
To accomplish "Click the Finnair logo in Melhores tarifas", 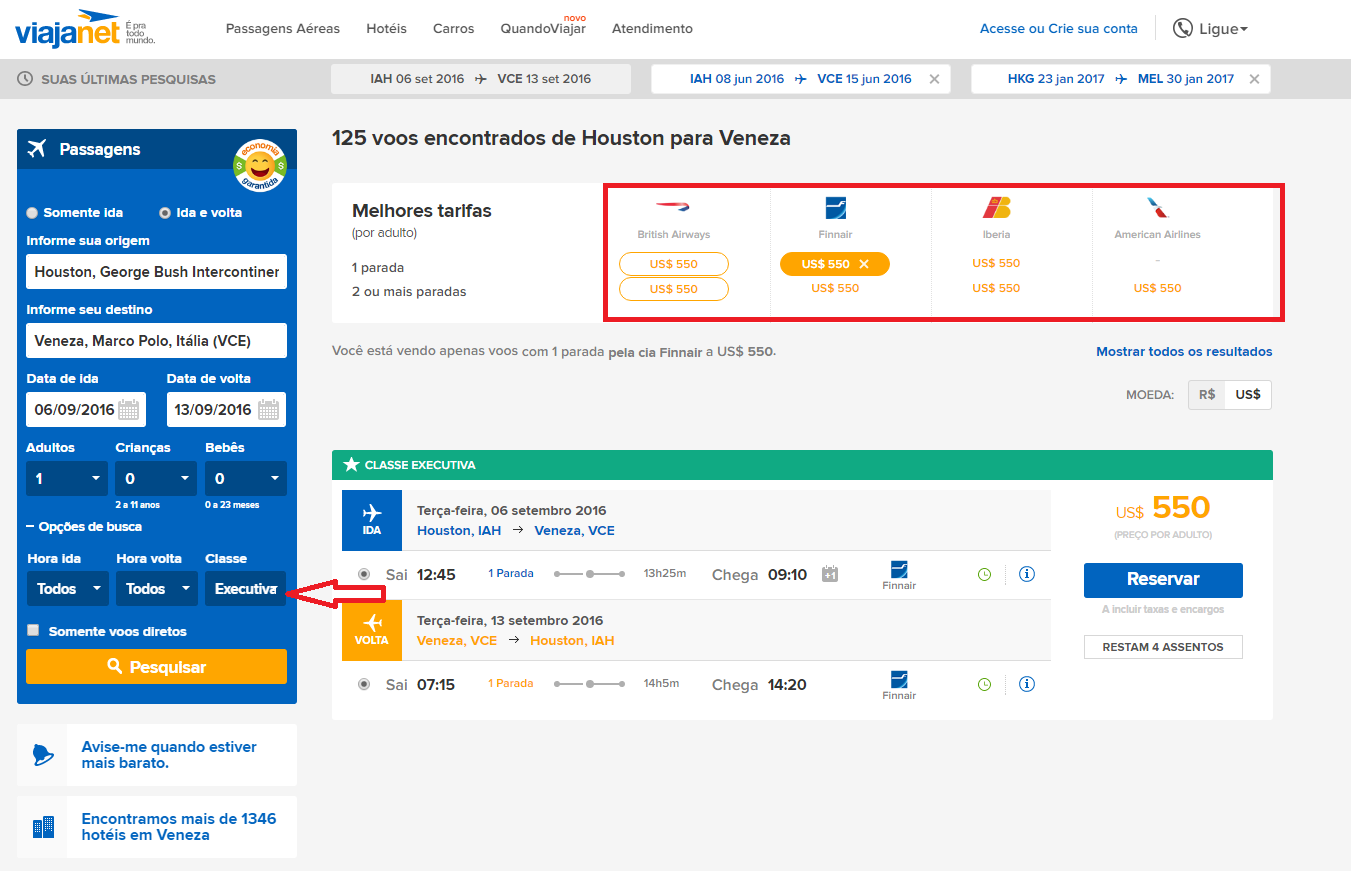I will coord(836,208).
